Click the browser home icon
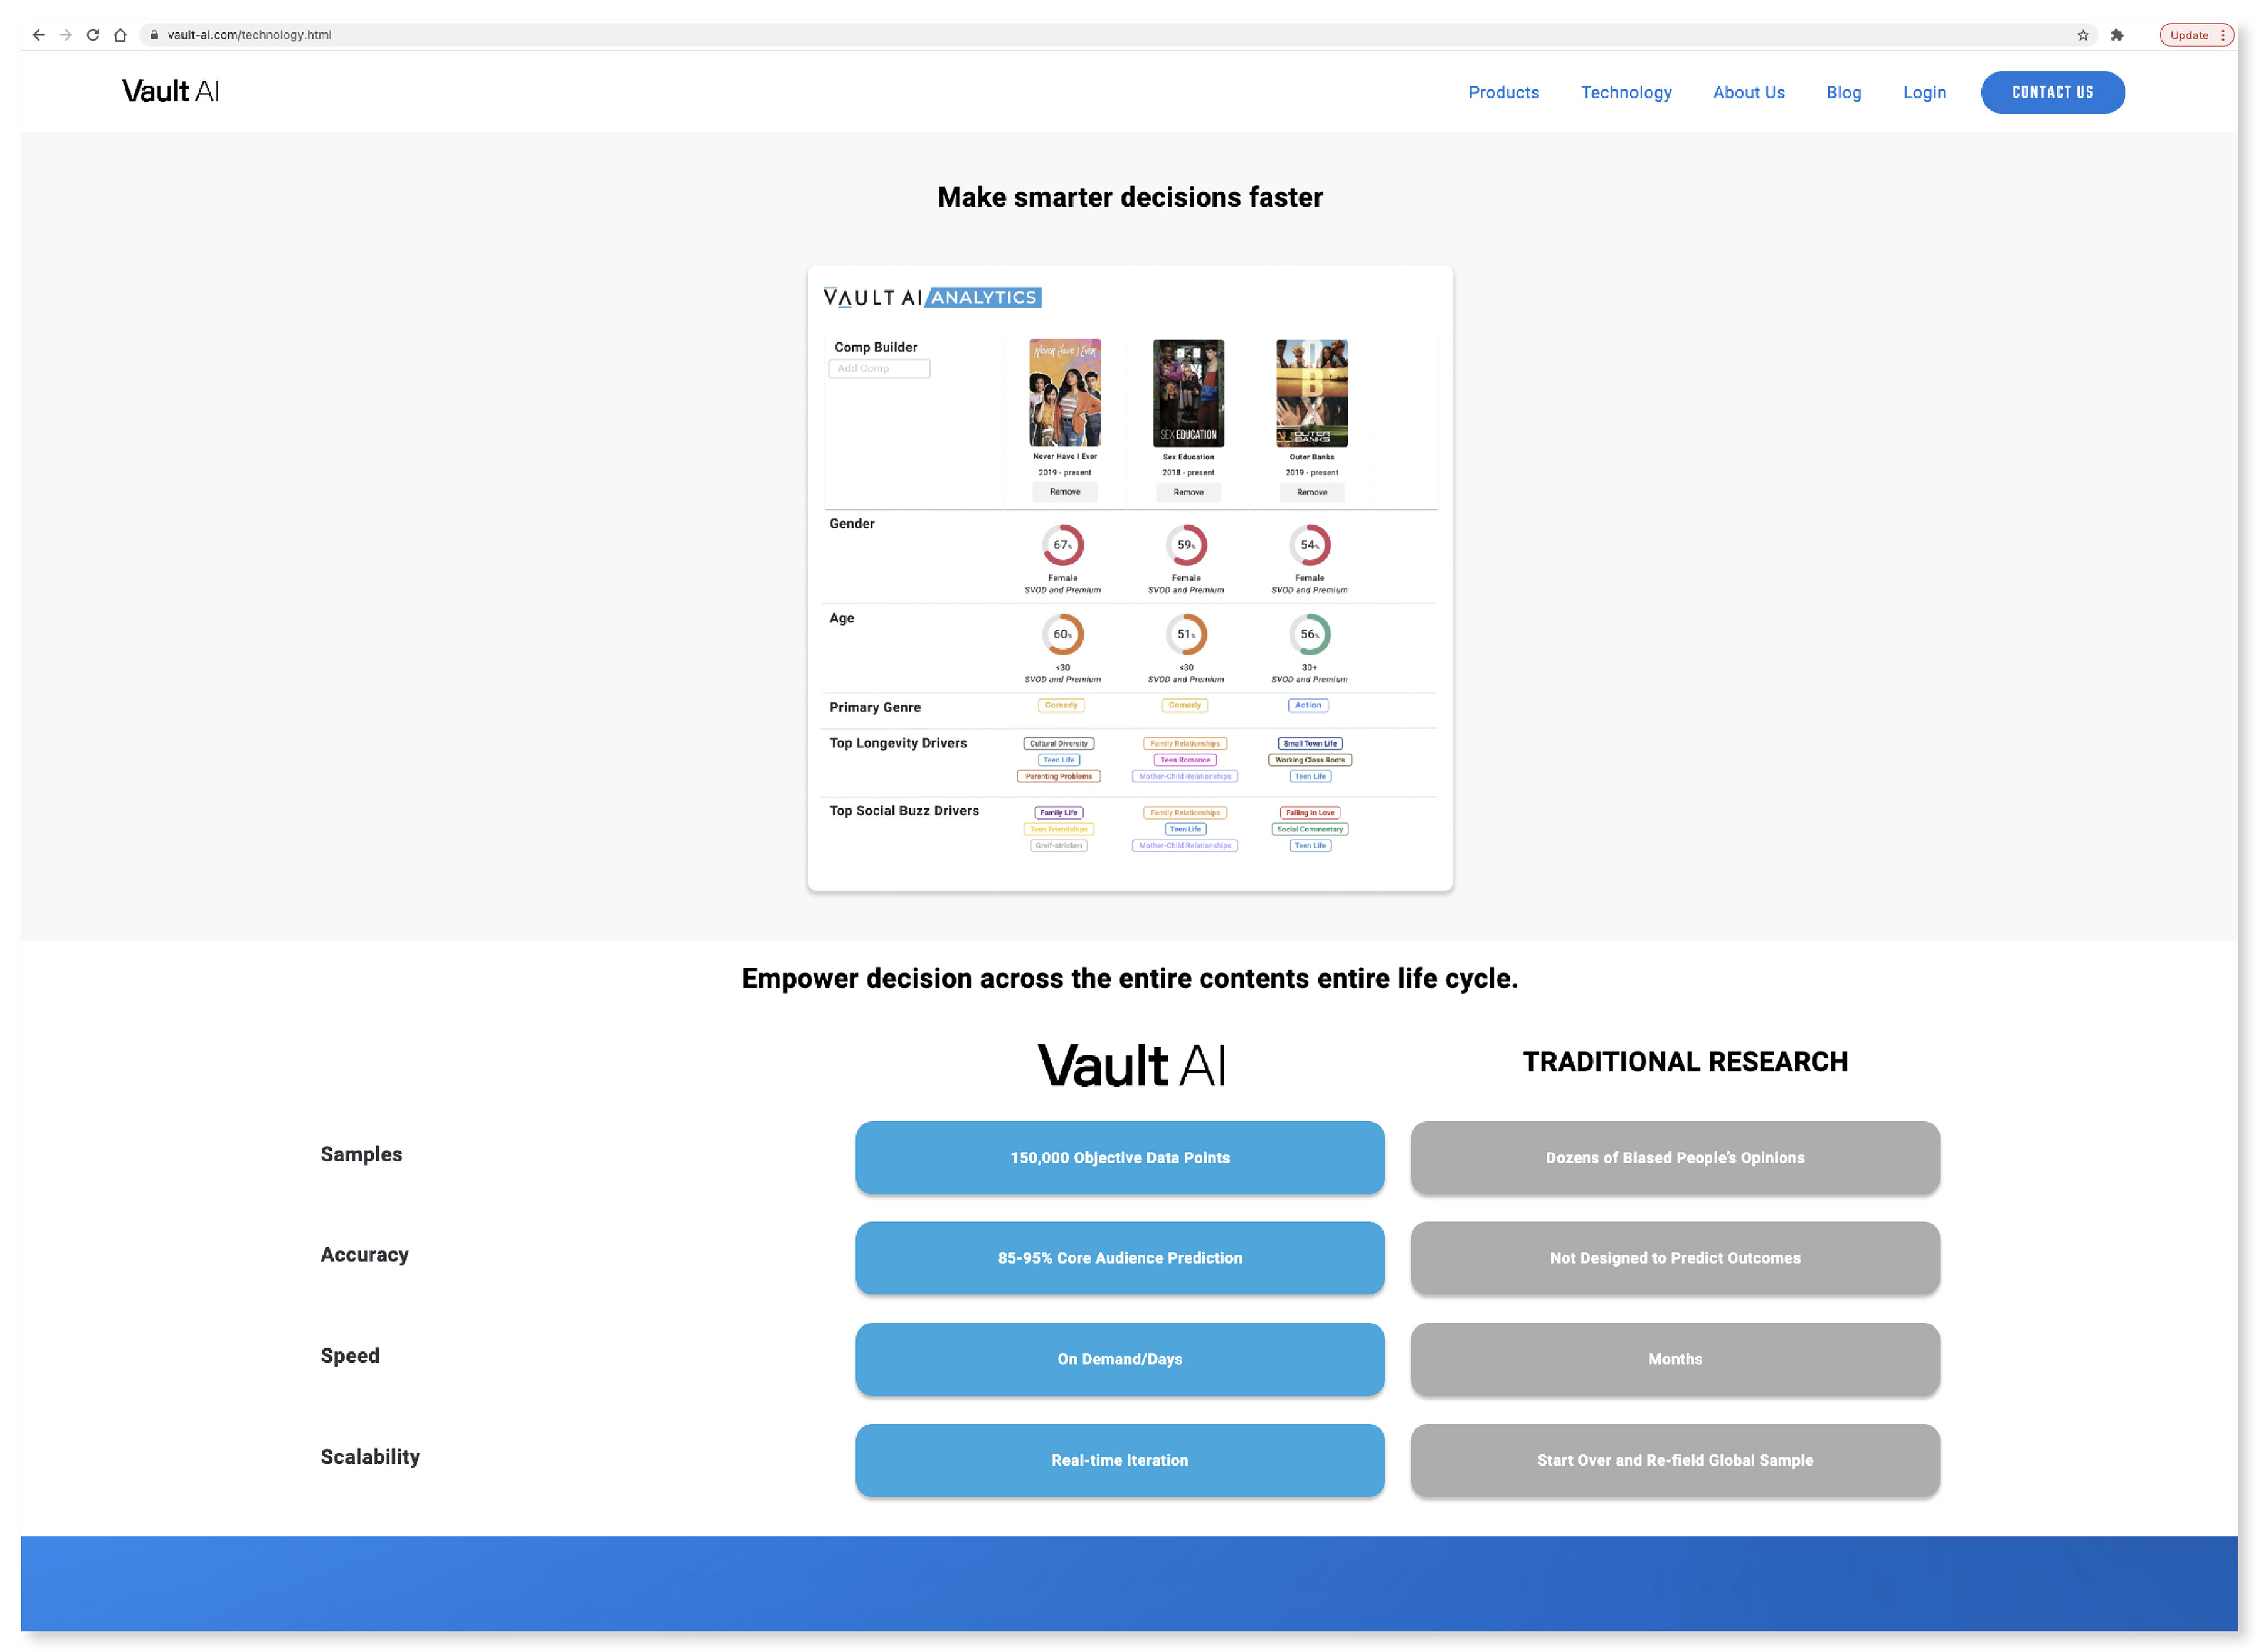 (120, 35)
